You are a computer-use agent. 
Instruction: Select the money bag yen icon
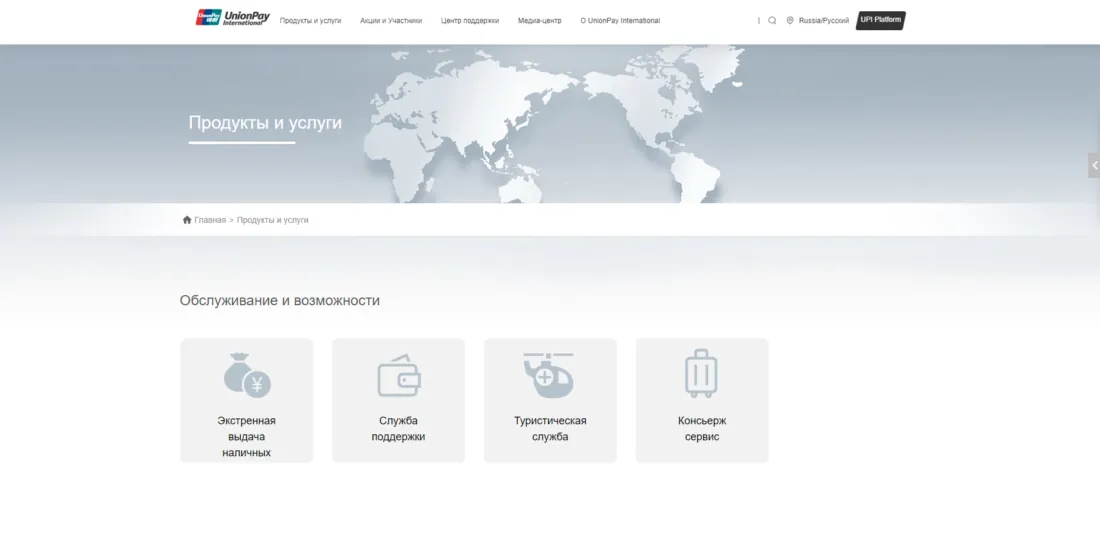247,376
